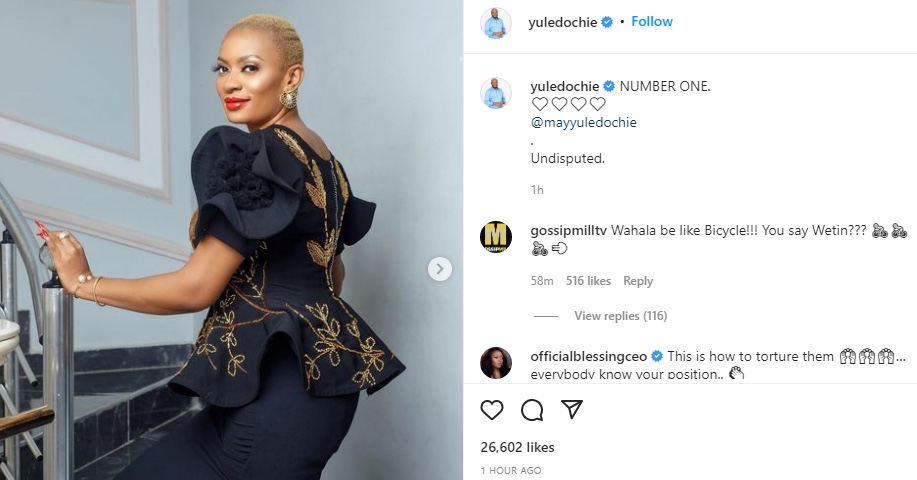The height and width of the screenshot is (480, 917).
Task: Open officialblessingceo profile picture
Action: pos(495,362)
